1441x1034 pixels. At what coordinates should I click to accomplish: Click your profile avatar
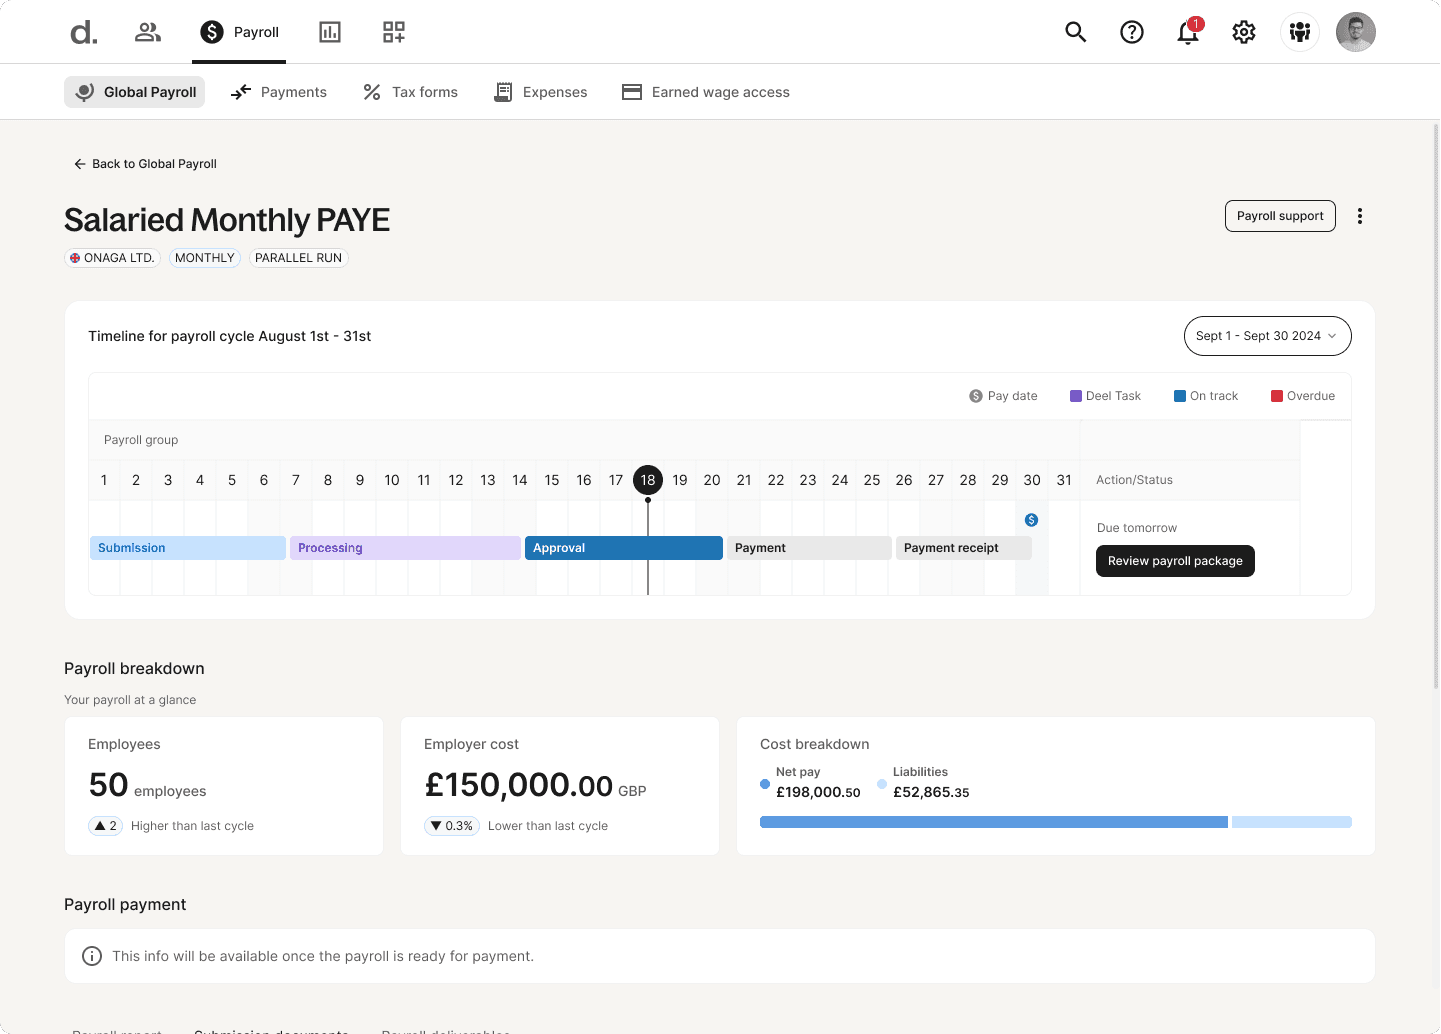[1355, 31]
